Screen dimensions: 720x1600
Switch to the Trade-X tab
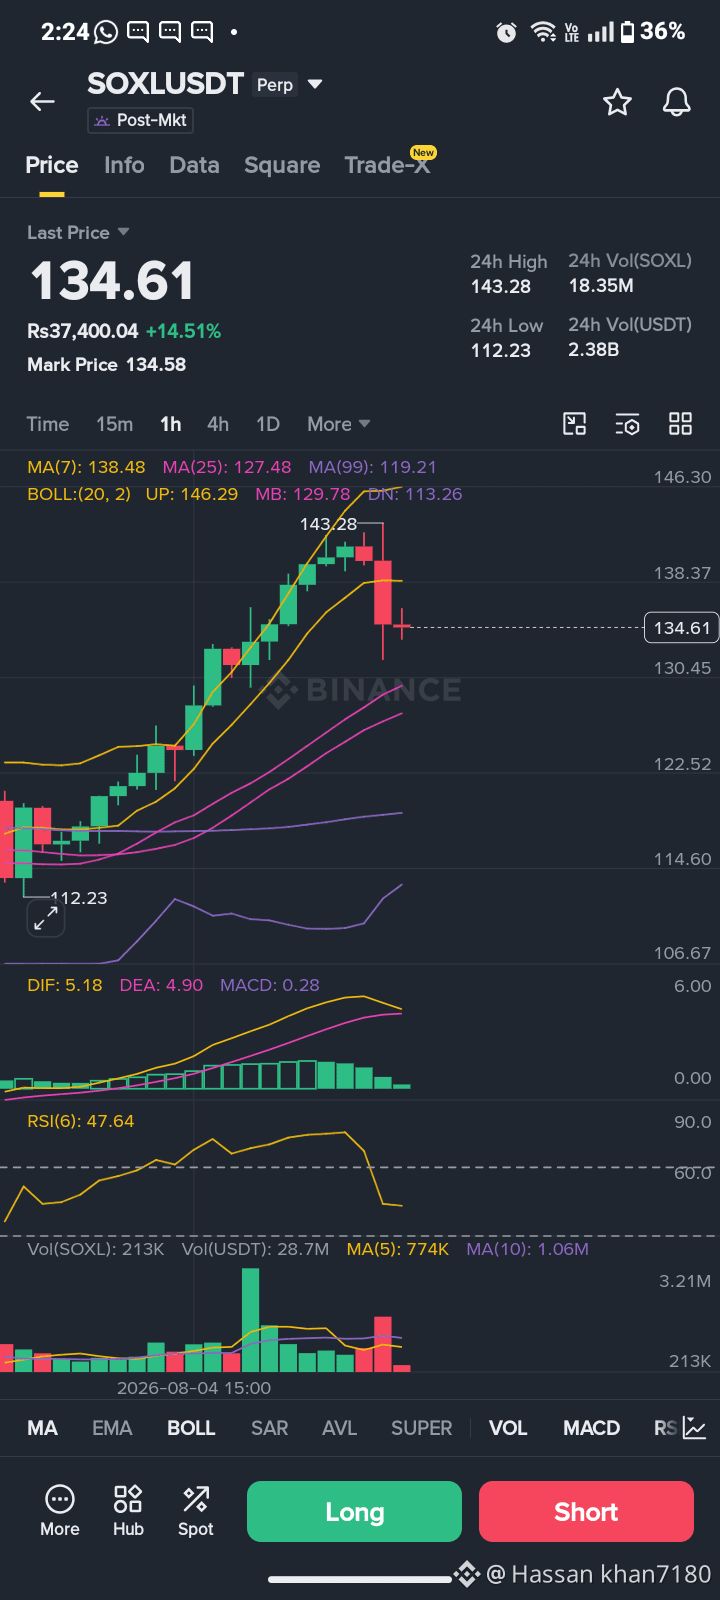pos(389,163)
